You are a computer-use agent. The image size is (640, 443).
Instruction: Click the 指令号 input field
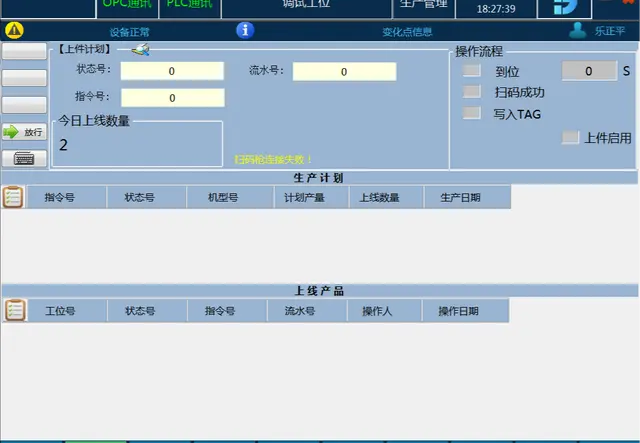click(172, 98)
